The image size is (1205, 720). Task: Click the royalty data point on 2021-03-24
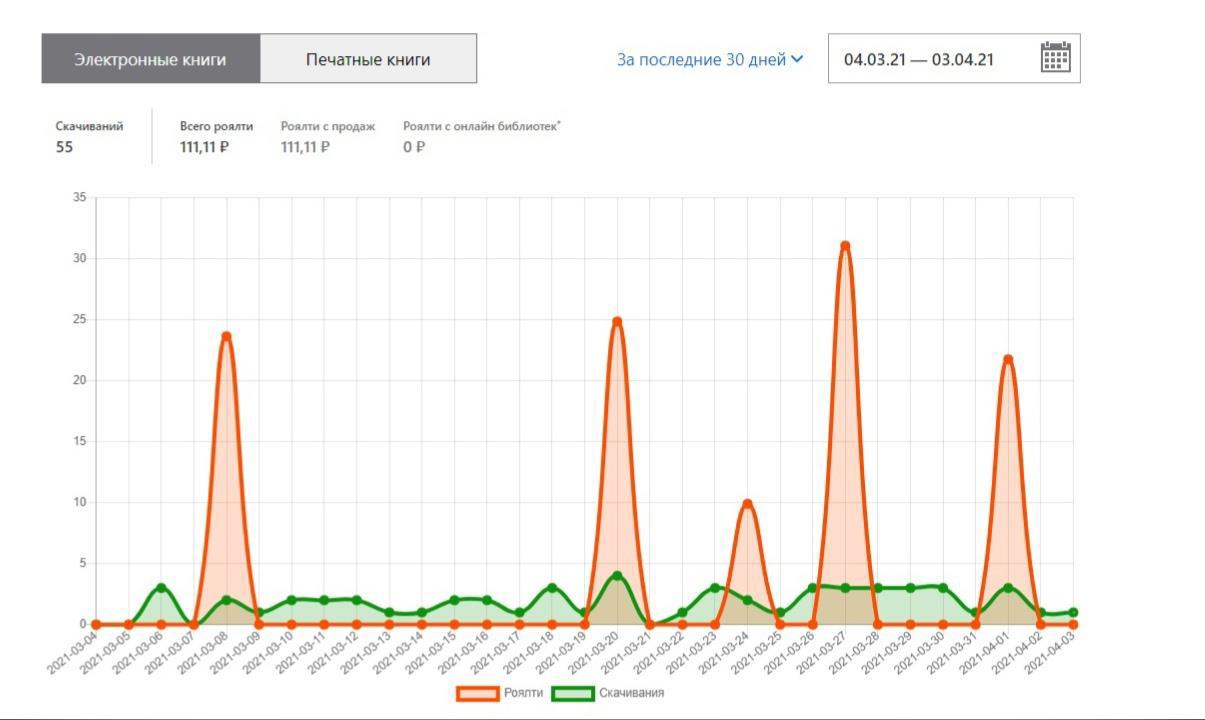(x=747, y=504)
